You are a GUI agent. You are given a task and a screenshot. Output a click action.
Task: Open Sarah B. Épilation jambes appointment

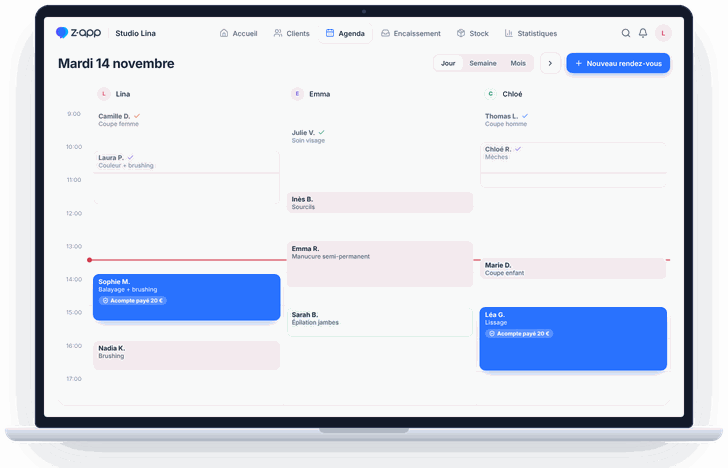[x=380, y=322]
